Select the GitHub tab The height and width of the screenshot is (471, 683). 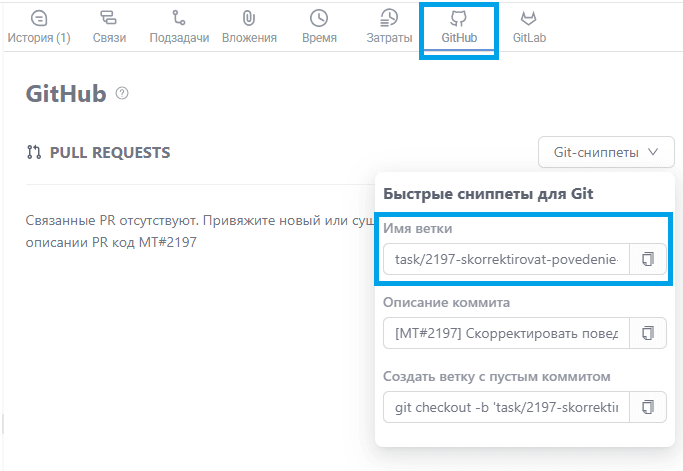[x=459, y=27]
